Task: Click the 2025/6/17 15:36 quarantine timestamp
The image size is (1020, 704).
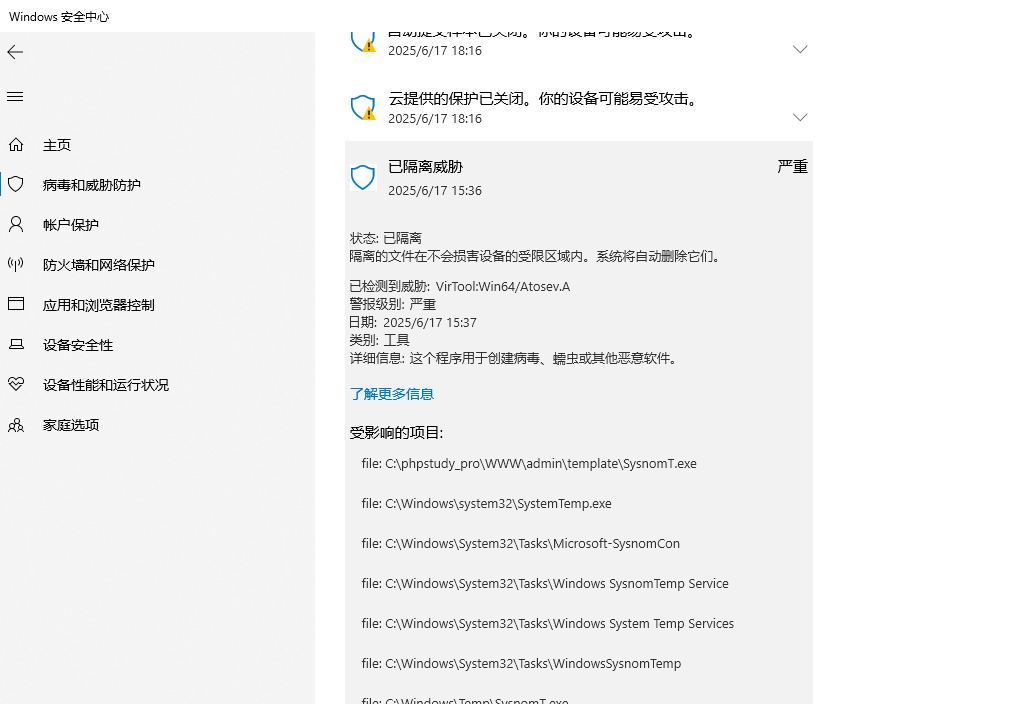Action: tap(435, 191)
